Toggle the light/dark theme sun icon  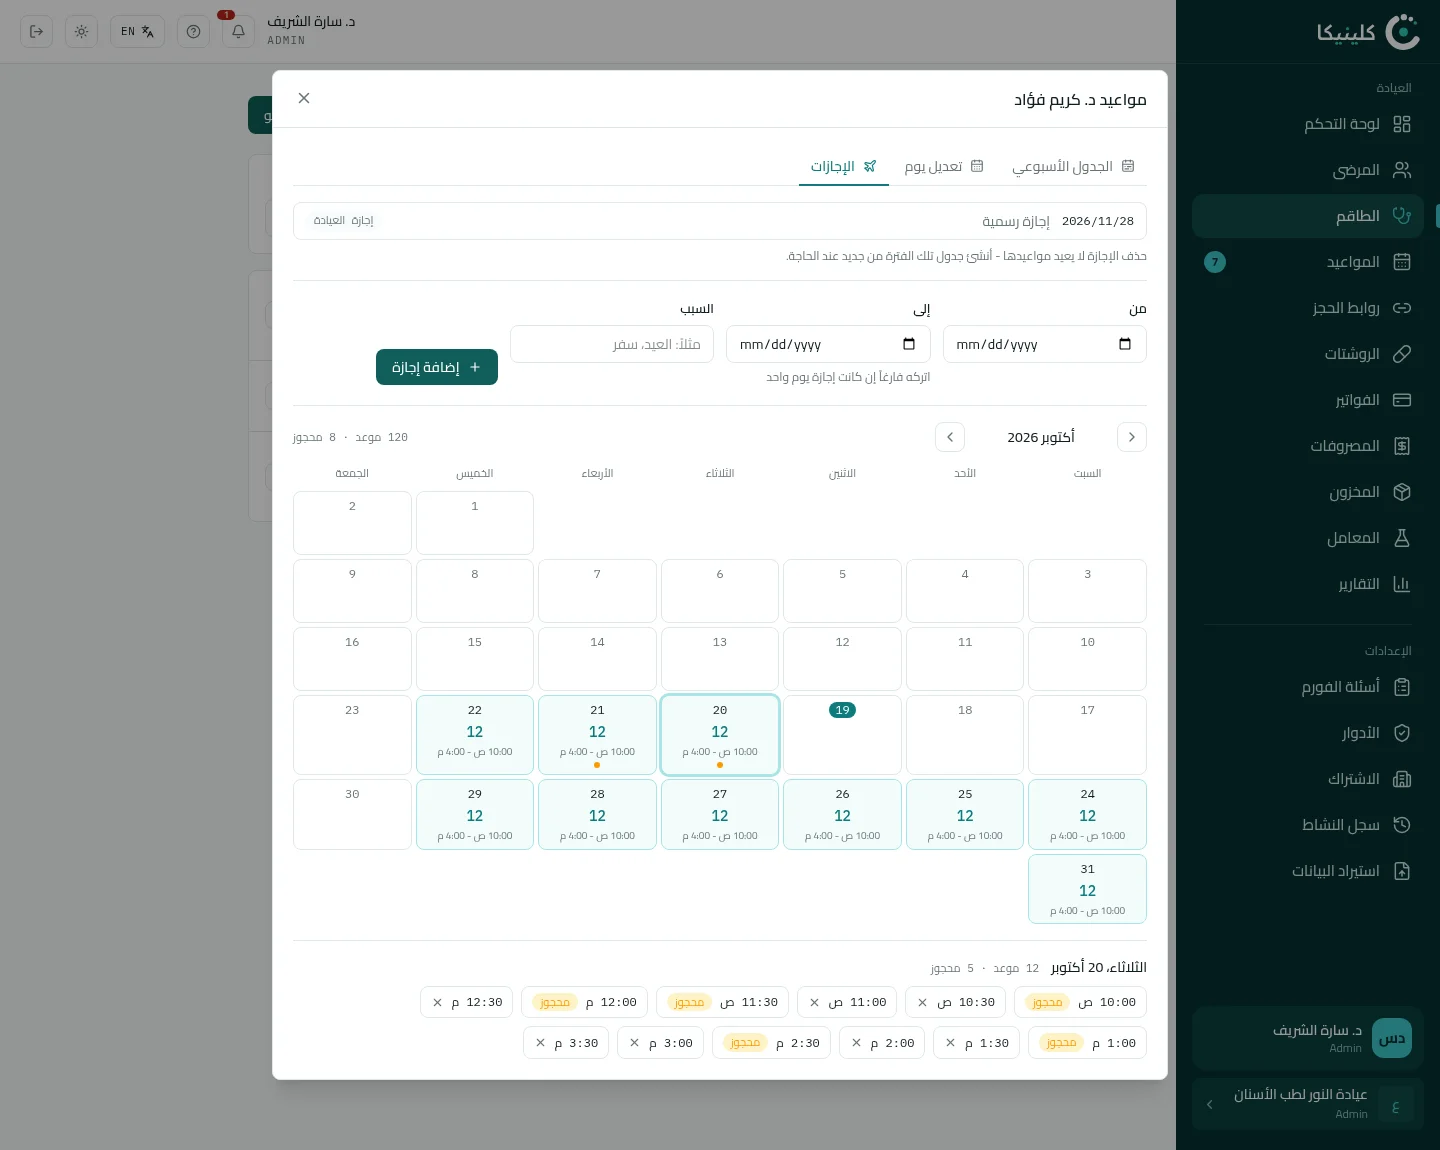(81, 32)
